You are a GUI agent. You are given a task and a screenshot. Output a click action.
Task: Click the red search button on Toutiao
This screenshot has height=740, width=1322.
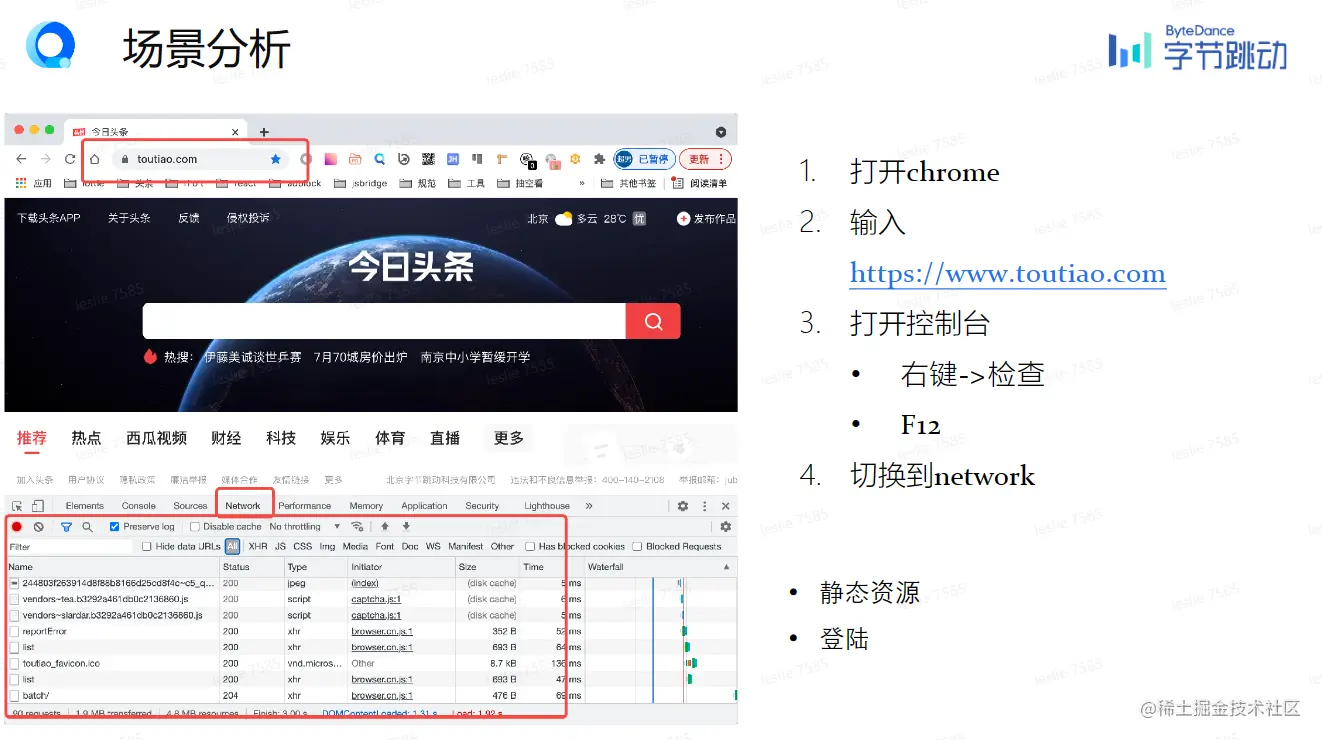pyautogui.click(x=653, y=321)
